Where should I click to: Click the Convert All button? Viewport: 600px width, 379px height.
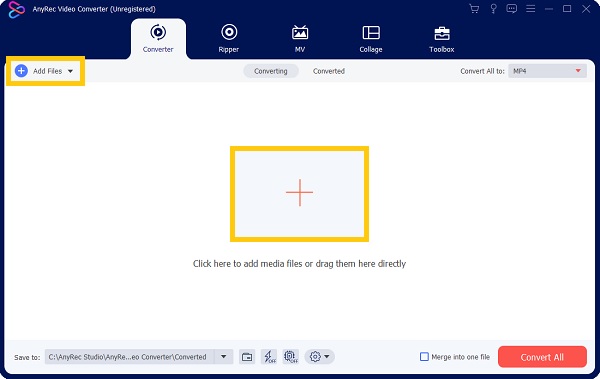(x=542, y=357)
